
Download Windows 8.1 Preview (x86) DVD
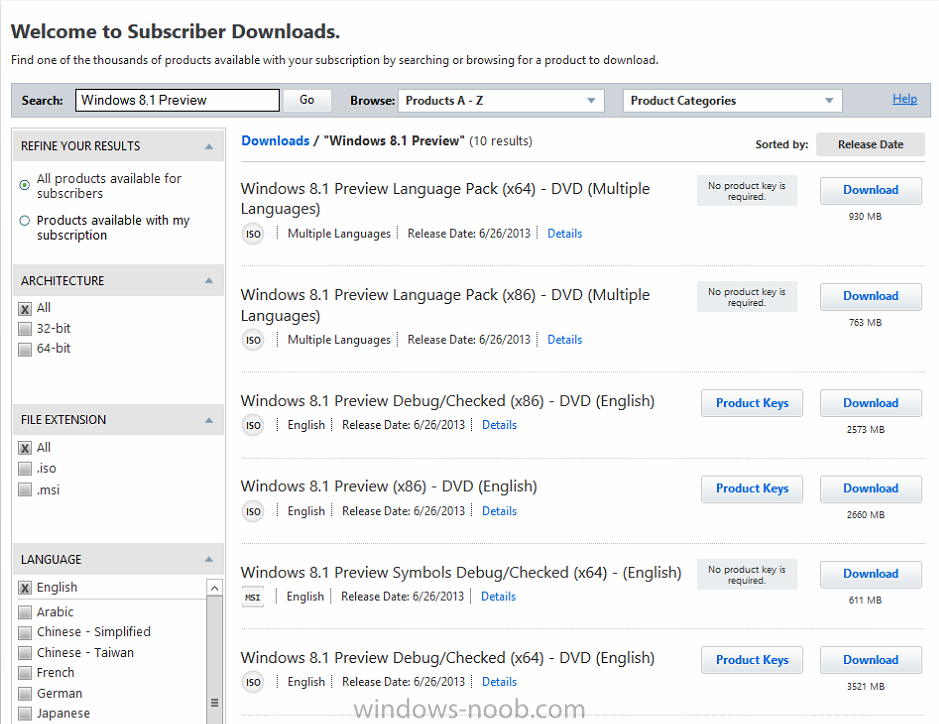pyautogui.click(x=871, y=489)
